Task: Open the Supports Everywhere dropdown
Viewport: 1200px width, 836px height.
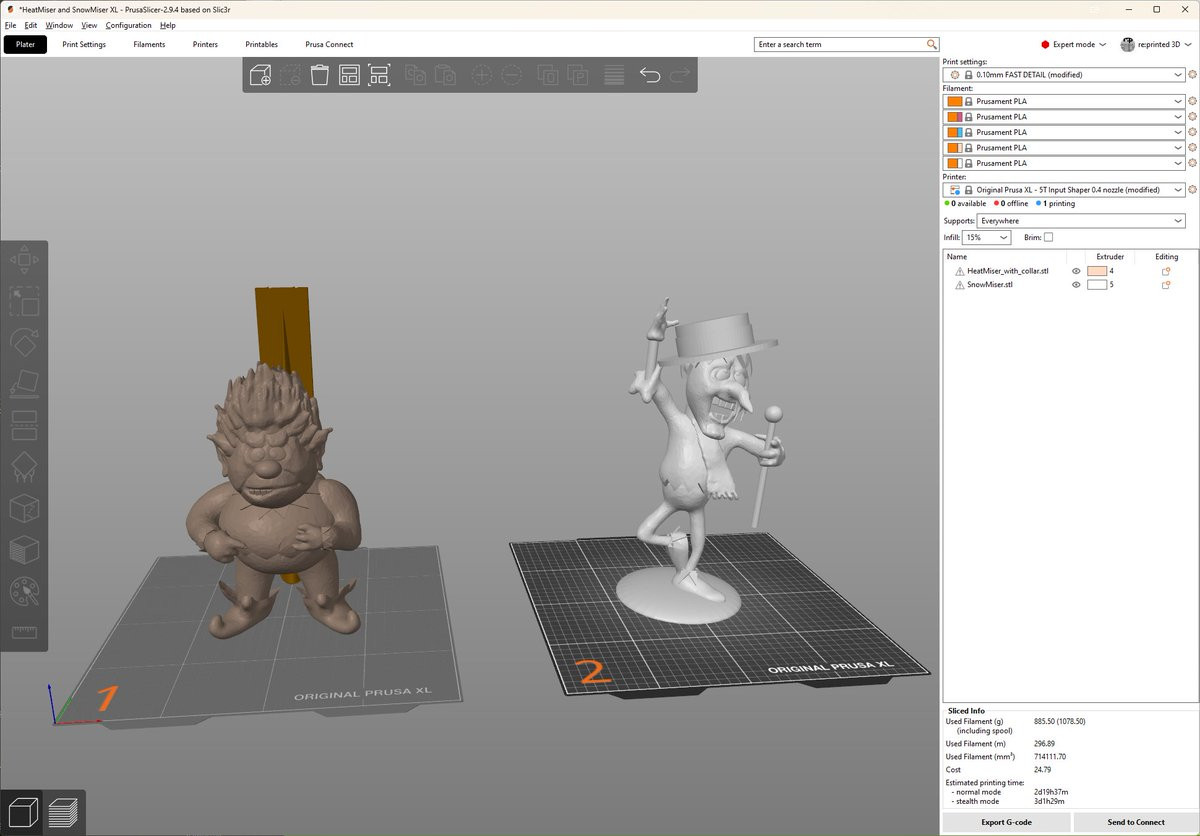Action: 1081,221
